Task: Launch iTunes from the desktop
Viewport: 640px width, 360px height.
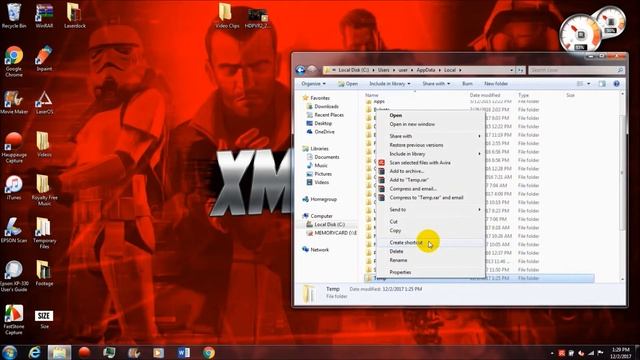Action: pyautogui.click(x=14, y=188)
